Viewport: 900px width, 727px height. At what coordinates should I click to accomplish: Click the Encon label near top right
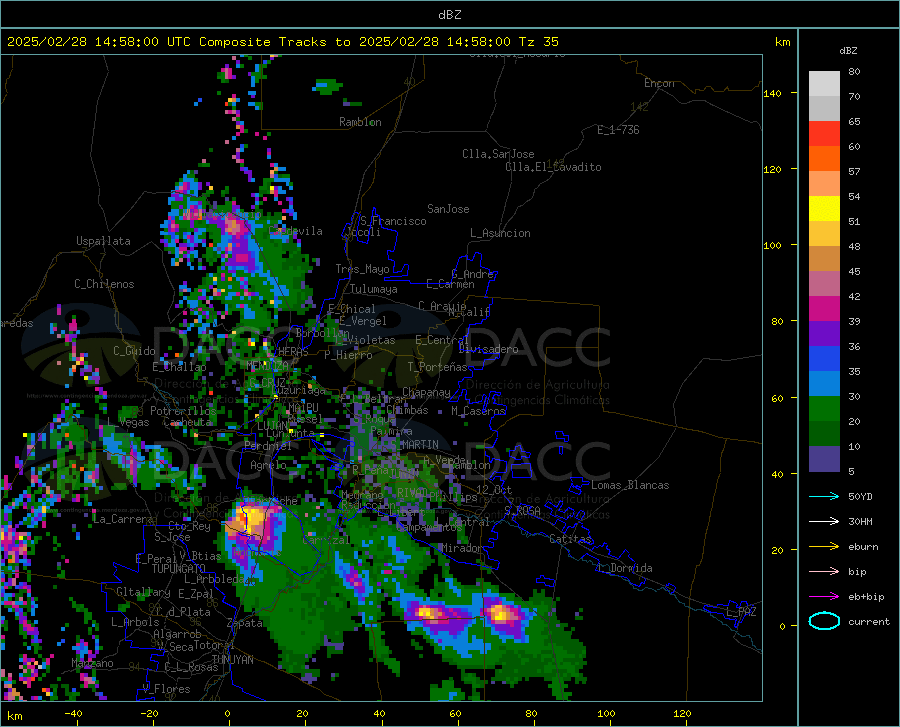point(659,83)
